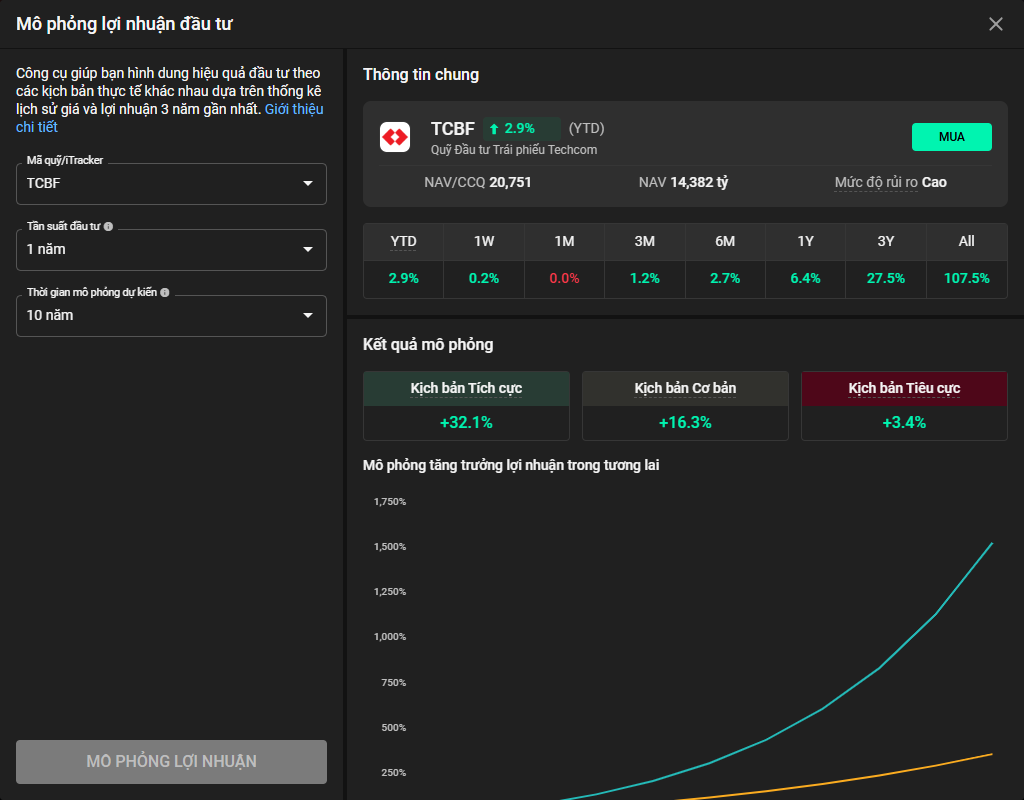
Task: Click the +16.3% base scenario result
Action: [x=685, y=423]
